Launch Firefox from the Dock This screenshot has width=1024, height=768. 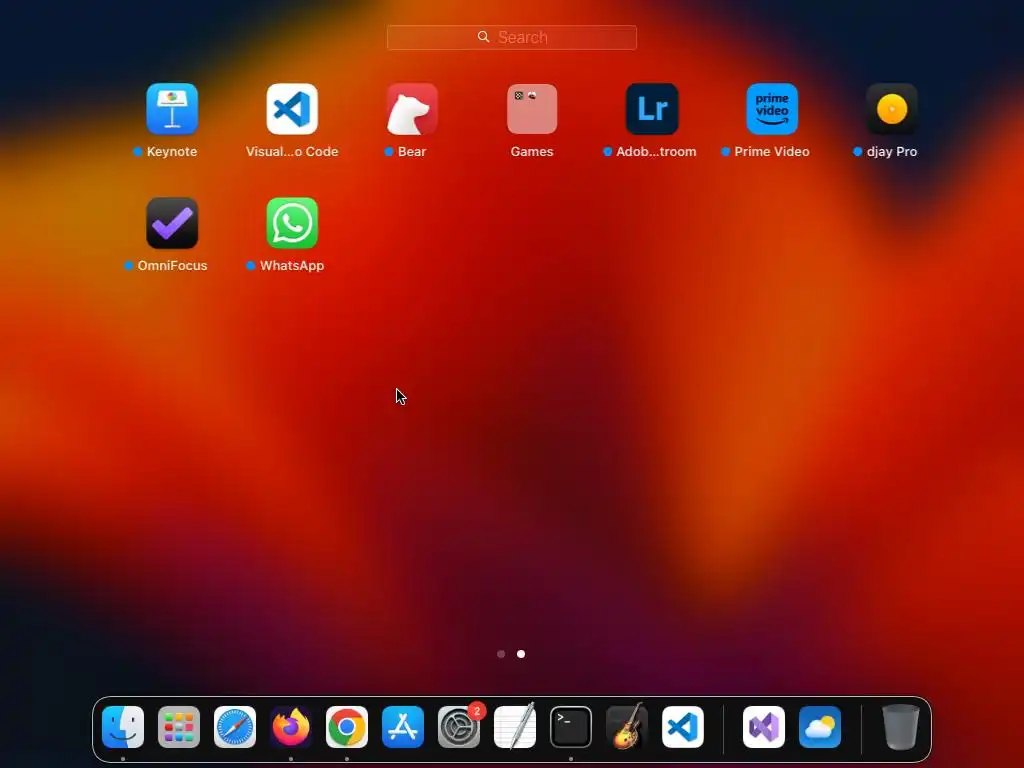[x=291, y=727]
